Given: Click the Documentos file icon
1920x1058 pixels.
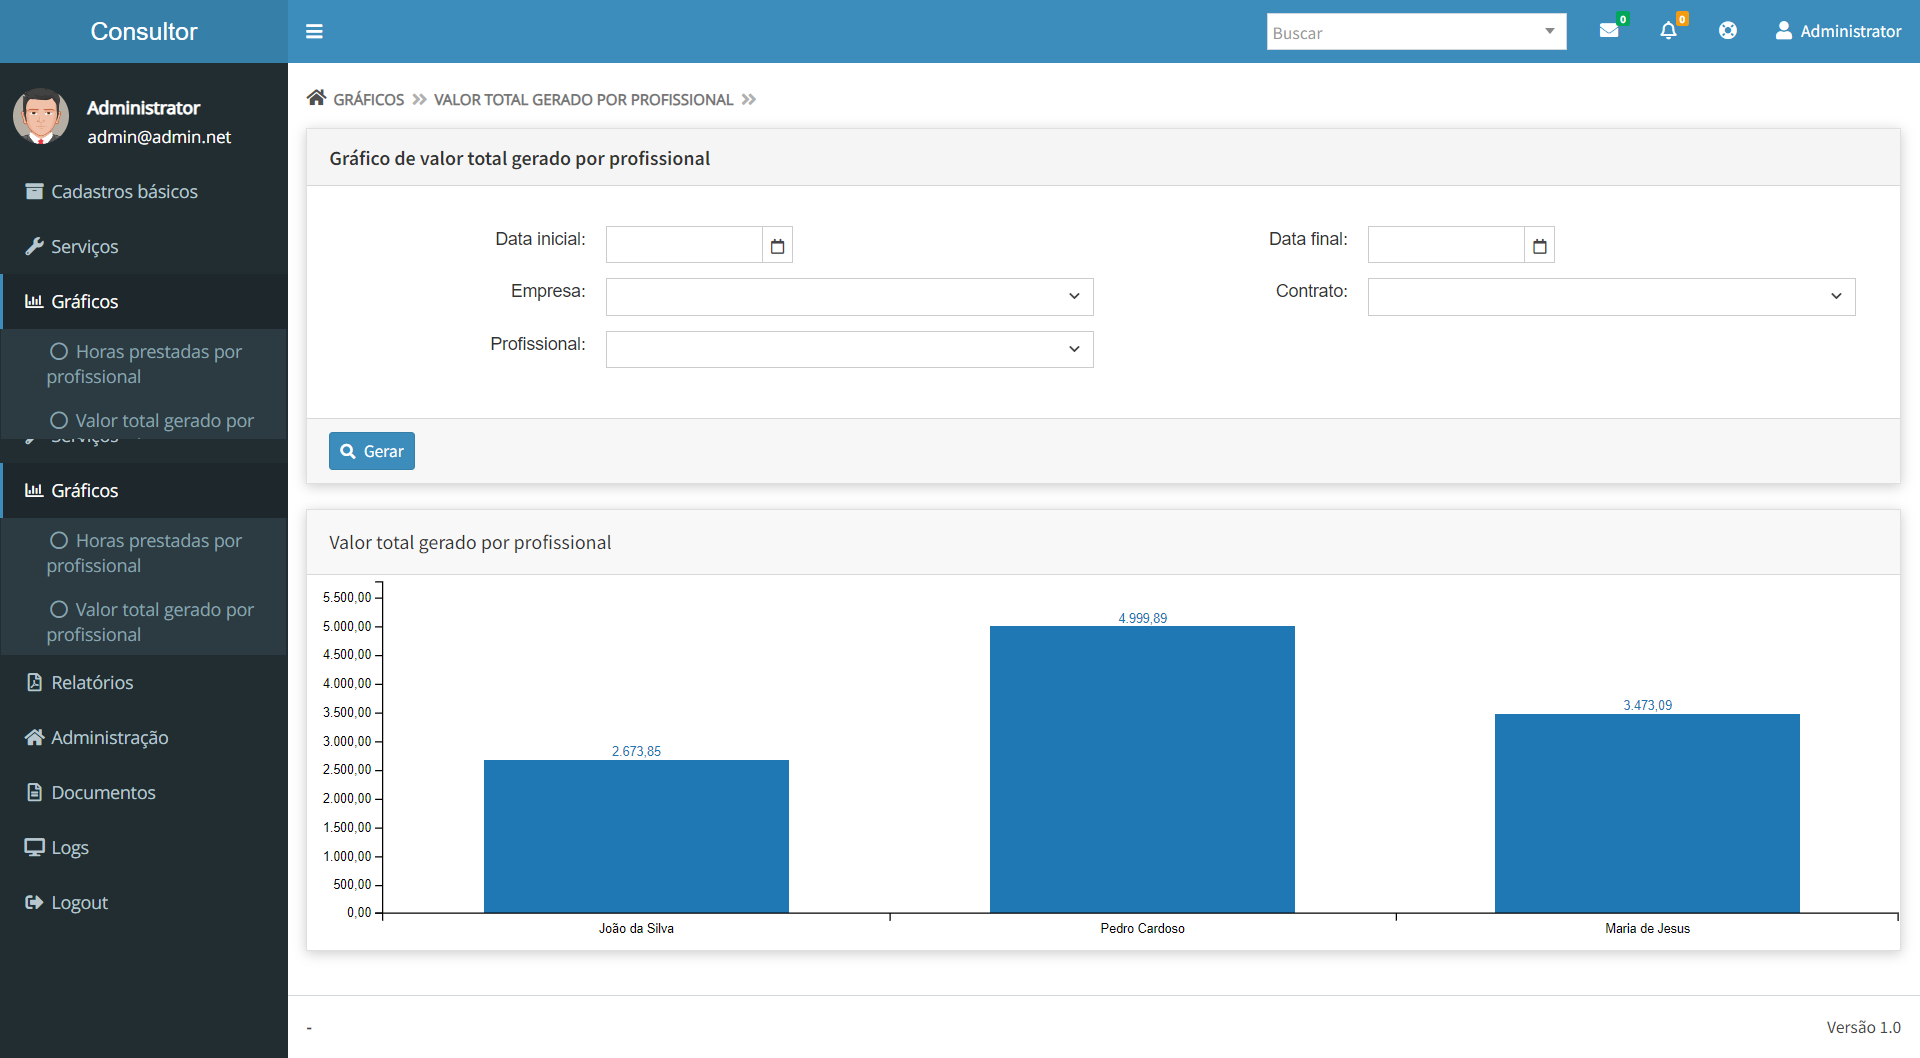Looking at the screenshot, I should (34, 792).
